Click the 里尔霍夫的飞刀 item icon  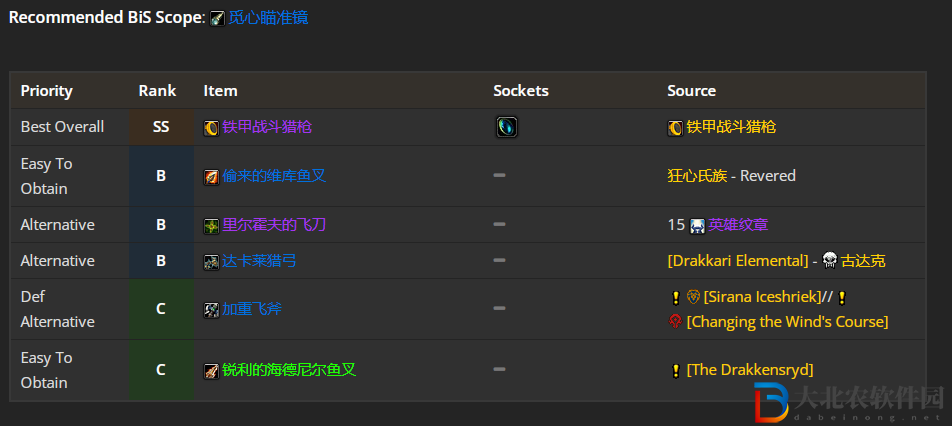tap(211, 226)
